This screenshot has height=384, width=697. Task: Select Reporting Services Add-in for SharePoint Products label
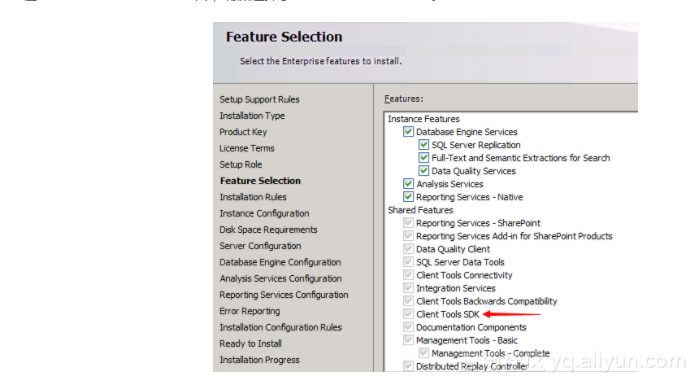point(514,236)
